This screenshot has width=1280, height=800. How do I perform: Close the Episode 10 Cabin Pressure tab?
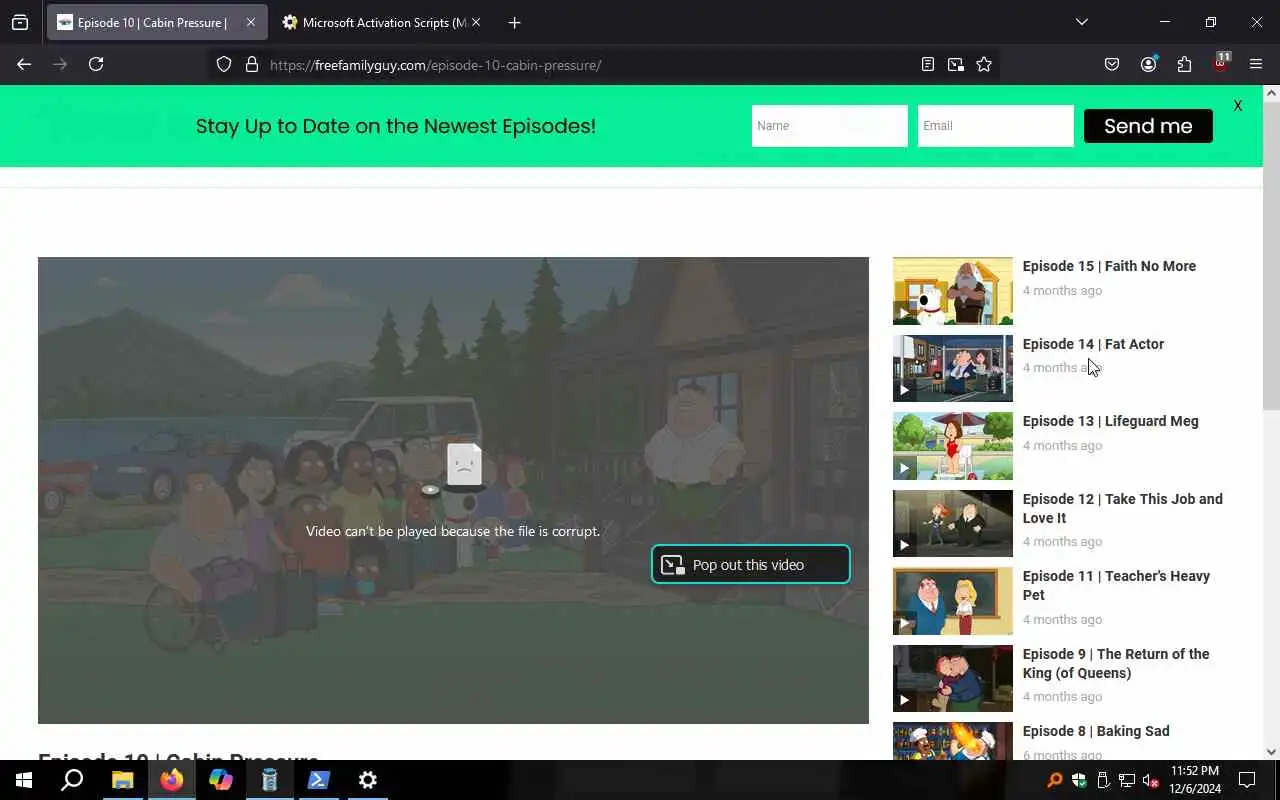[x=250, y=22]
